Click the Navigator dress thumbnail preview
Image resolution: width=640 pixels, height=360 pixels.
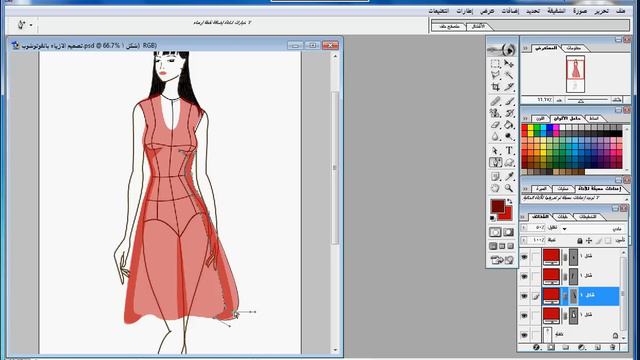coord(576,74)
